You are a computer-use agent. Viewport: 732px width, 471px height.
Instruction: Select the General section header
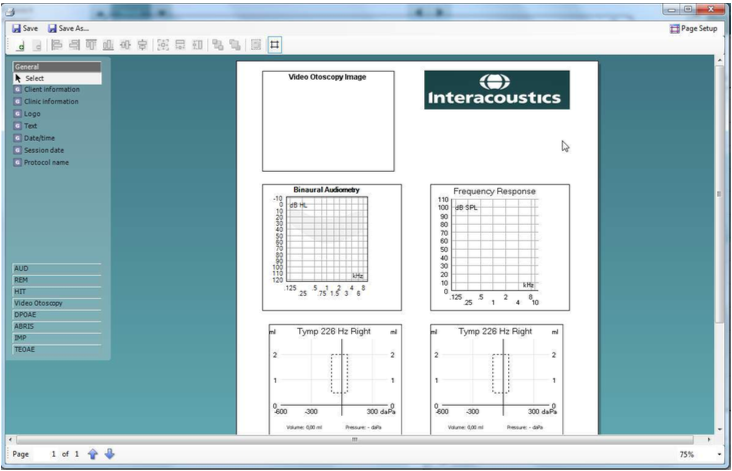pos(56,67)
